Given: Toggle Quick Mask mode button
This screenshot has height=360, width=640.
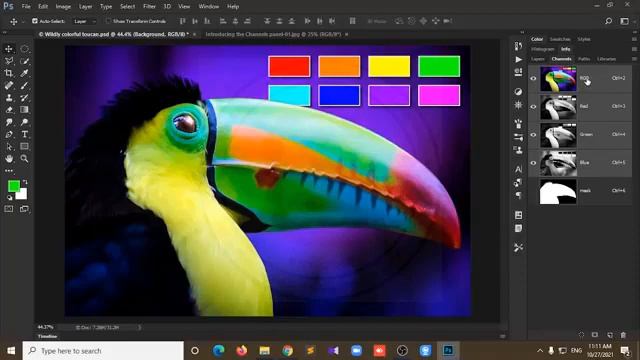Looking at the screenshot, I should (x=9, y=209).
